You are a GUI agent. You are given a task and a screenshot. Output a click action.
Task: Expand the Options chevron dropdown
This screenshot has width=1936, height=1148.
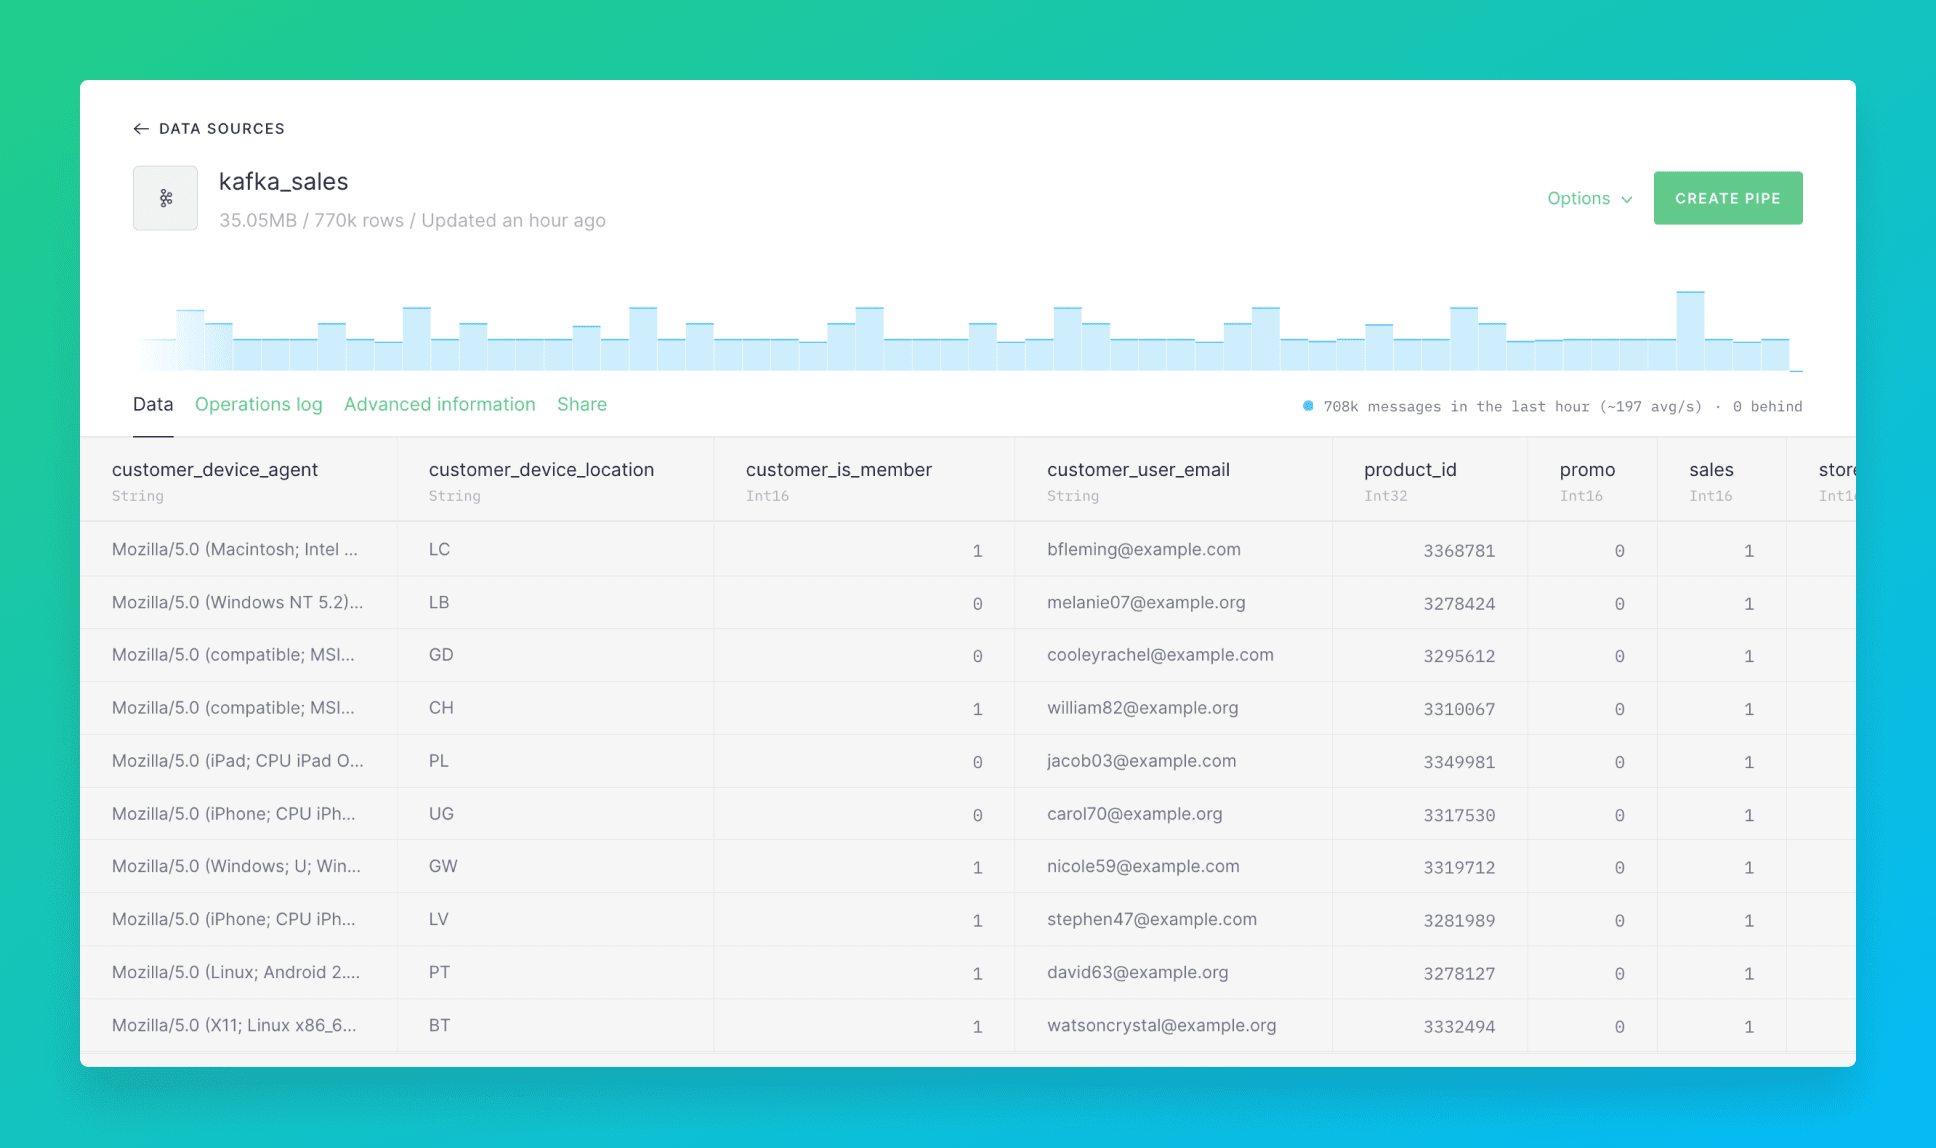(1627, 199)
